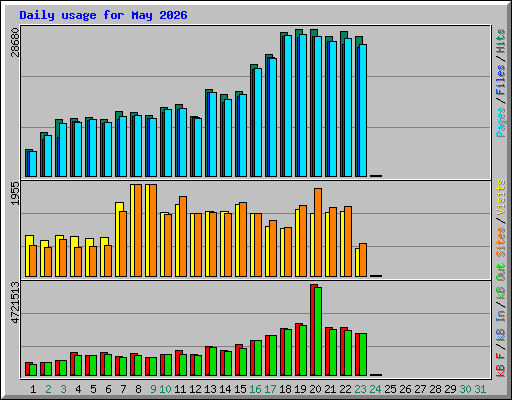Click day label 19 on the x-axis

coord(300,389)
